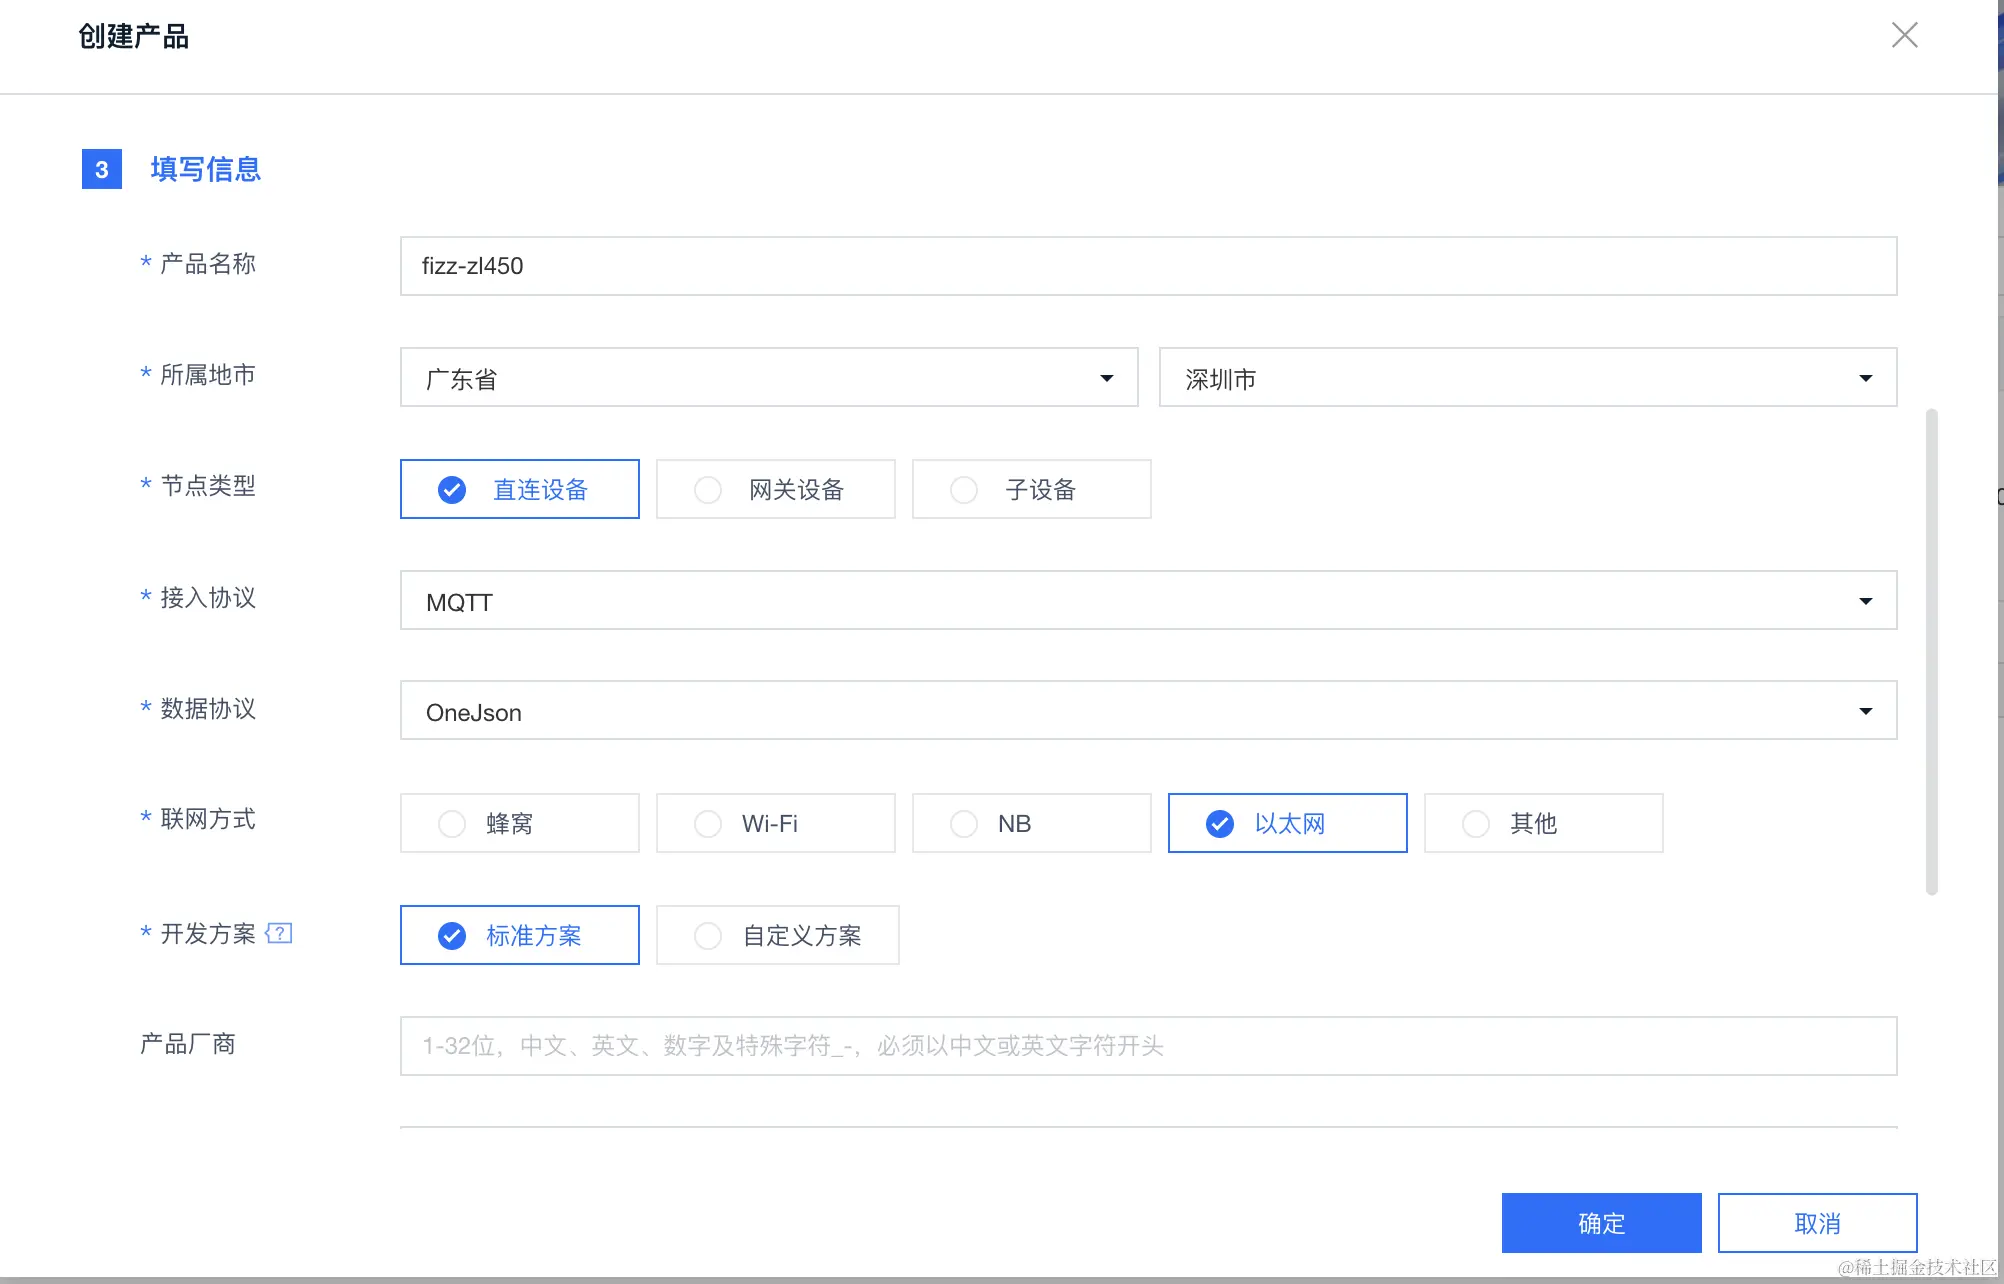Screen dimensions: 2004x1284
Task: Click the 产品名称 field containing fizz-zl450
Action: click(x=1148, y=266)
